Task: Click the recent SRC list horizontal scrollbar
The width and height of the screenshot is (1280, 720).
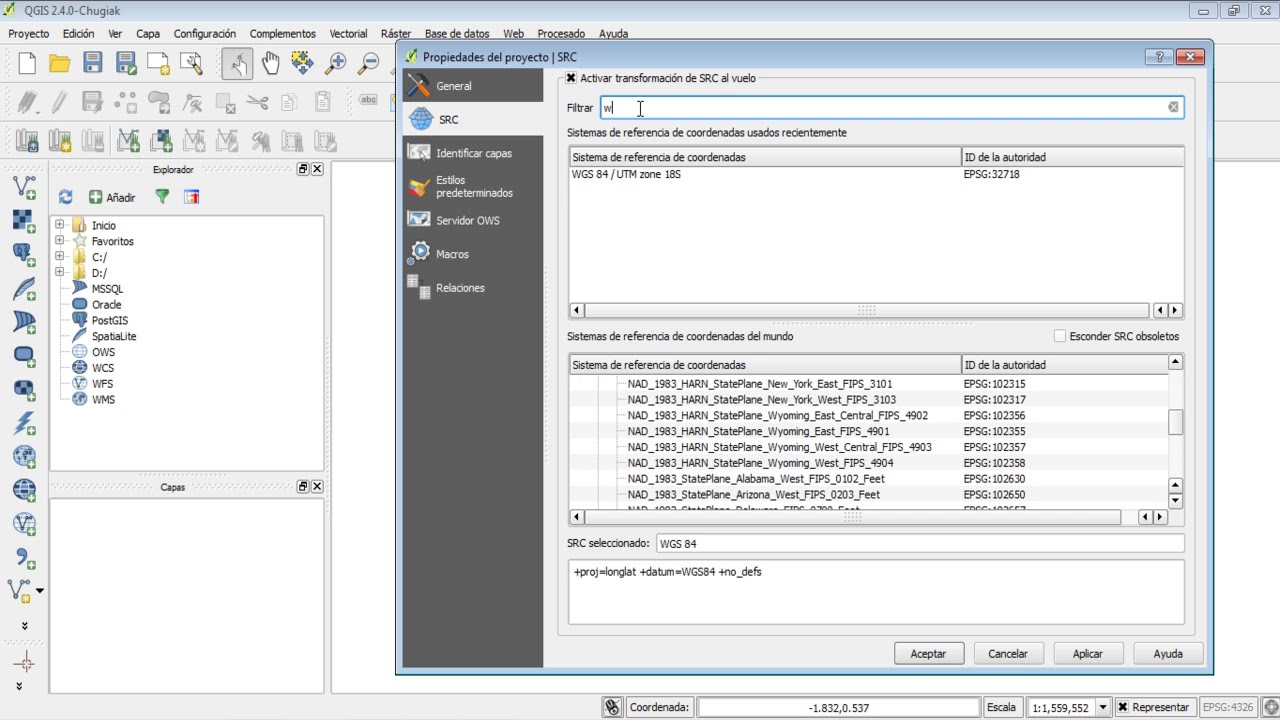Action: point(867,311)
